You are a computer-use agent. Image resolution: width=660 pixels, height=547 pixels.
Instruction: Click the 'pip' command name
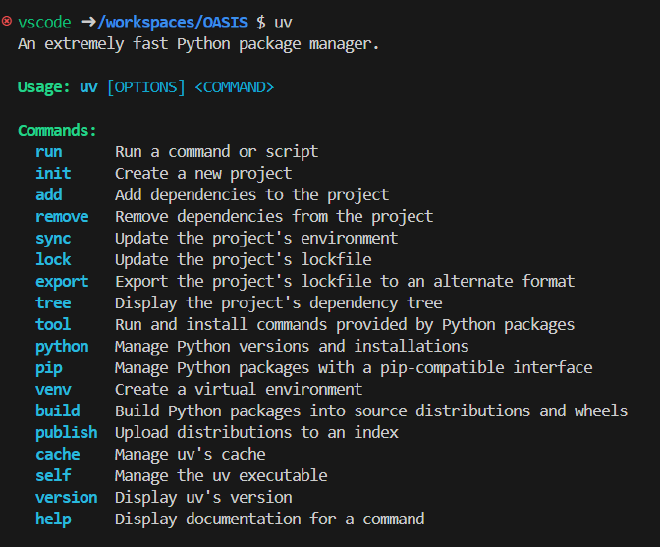(49, 369)
